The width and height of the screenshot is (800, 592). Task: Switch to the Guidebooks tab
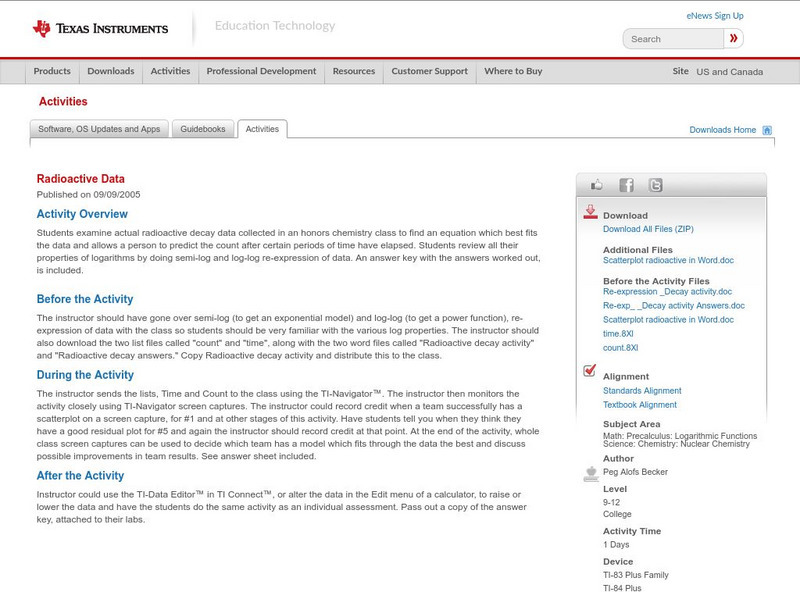[203, 129]
